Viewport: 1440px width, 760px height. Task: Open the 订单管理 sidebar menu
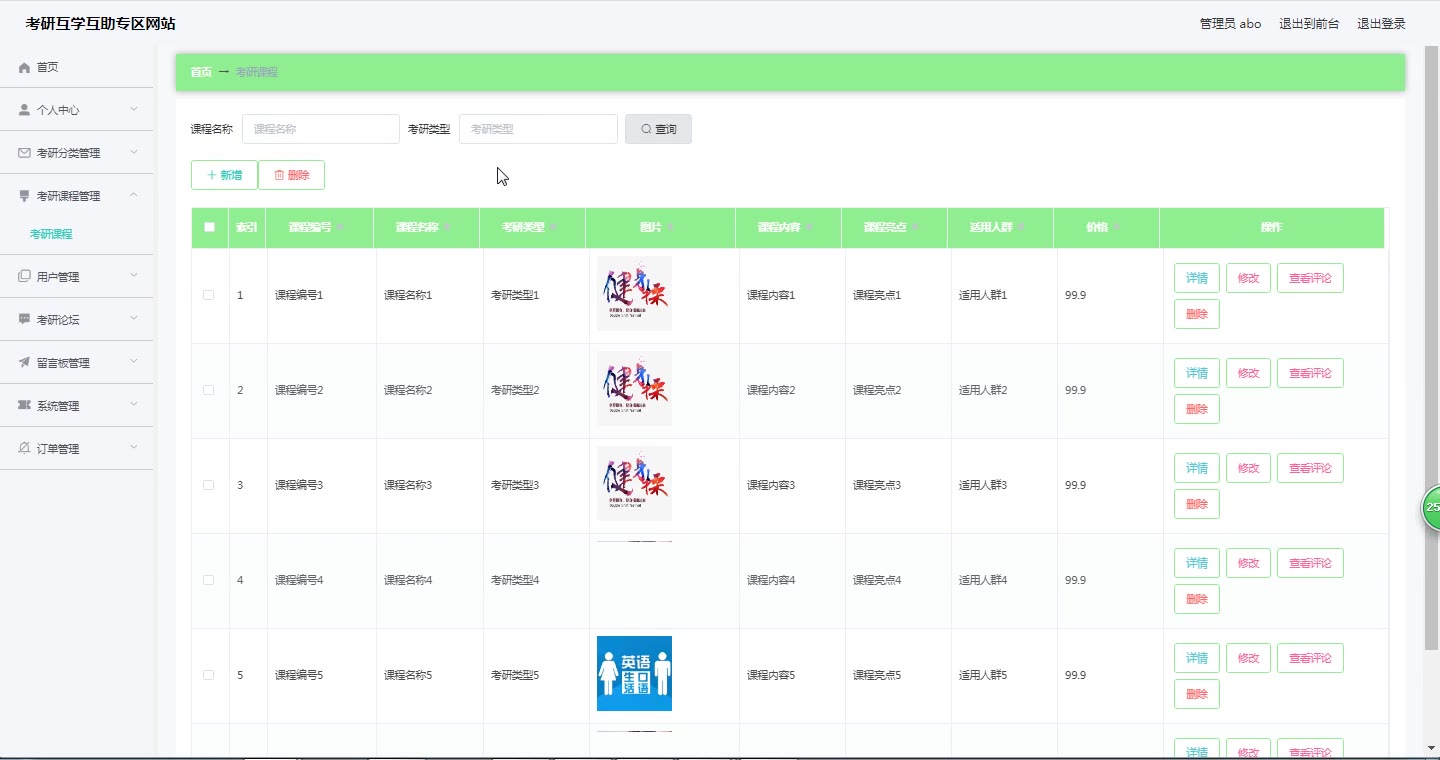tap(77, 449)
